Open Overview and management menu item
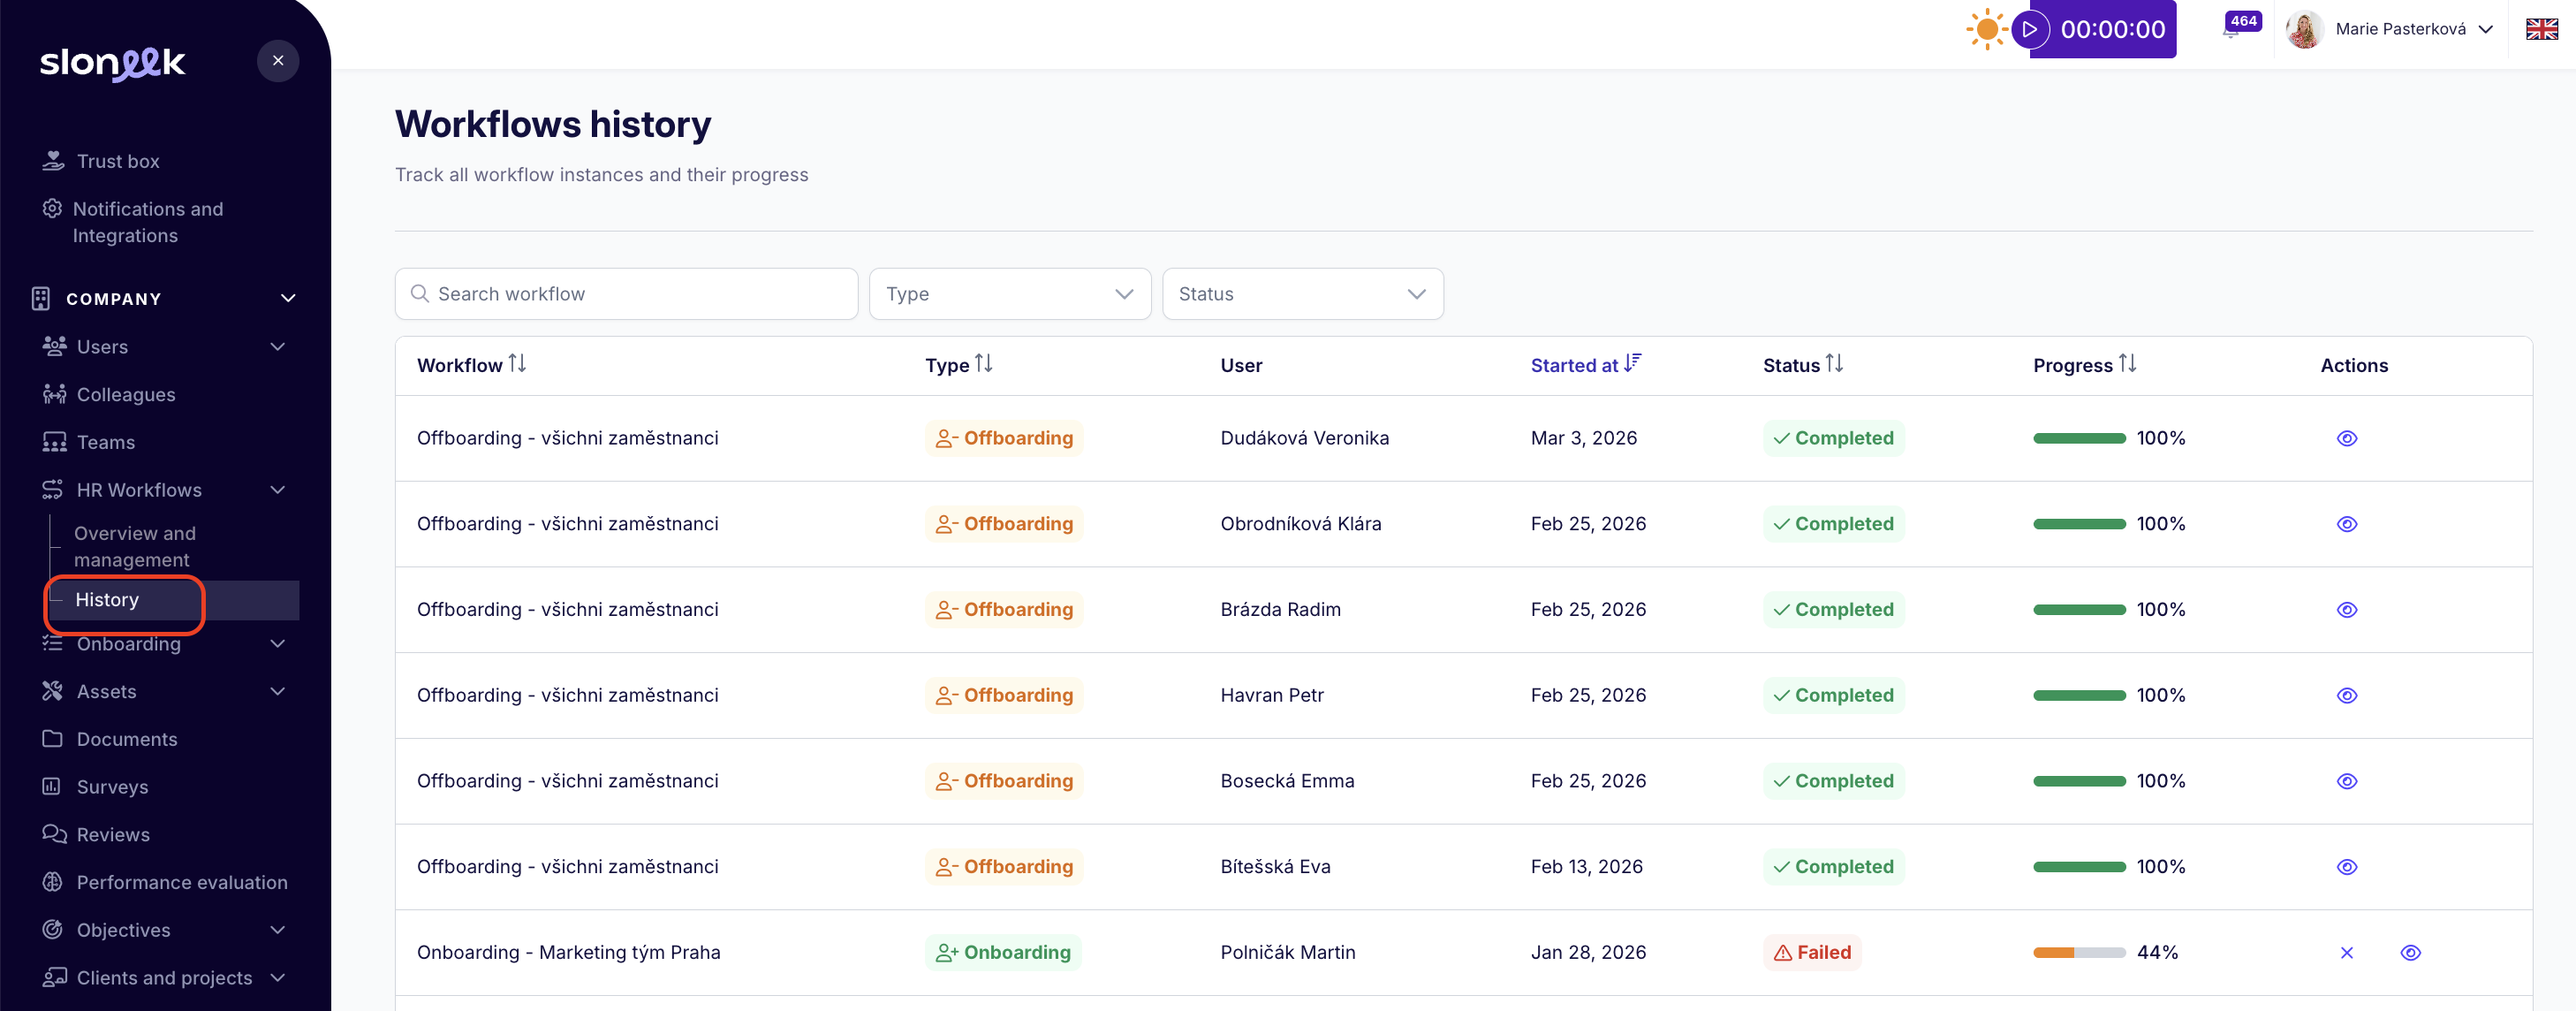 point(135,546)
